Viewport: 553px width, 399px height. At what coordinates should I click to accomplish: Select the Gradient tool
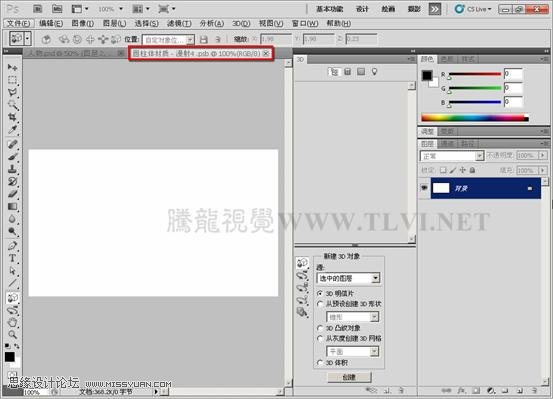(x=12, y=206)
